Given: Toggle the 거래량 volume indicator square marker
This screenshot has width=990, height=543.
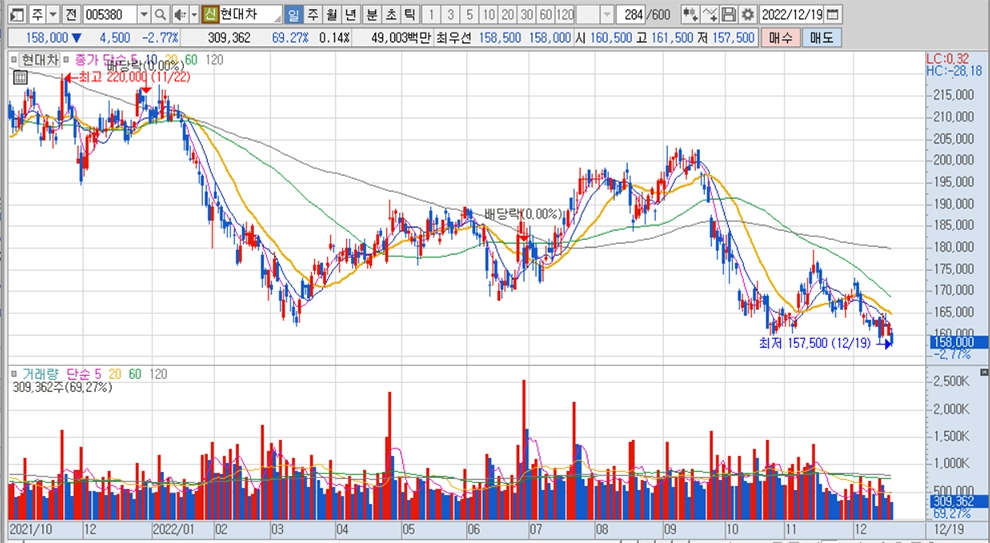Looking at the screenshot, I should point(15,373).
